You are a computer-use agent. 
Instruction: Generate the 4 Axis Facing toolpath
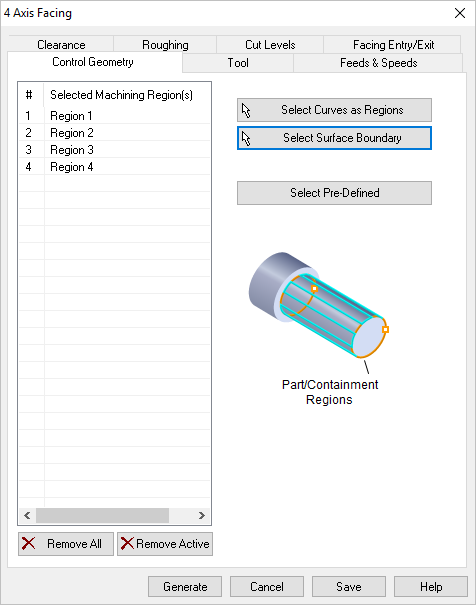(x=185, y=587)
